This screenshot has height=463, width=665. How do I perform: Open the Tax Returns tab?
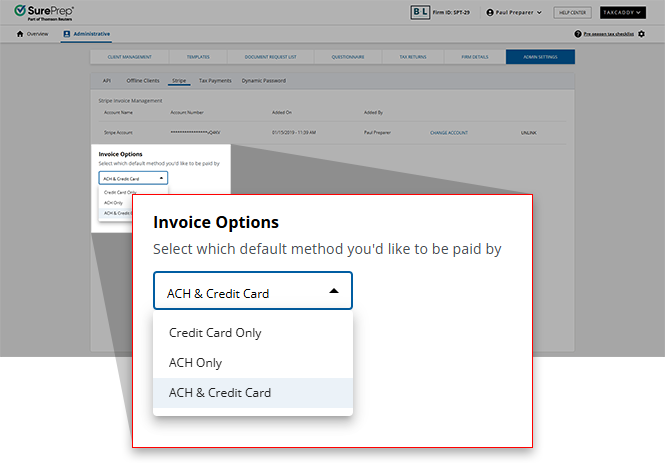(x=413, y=57)
